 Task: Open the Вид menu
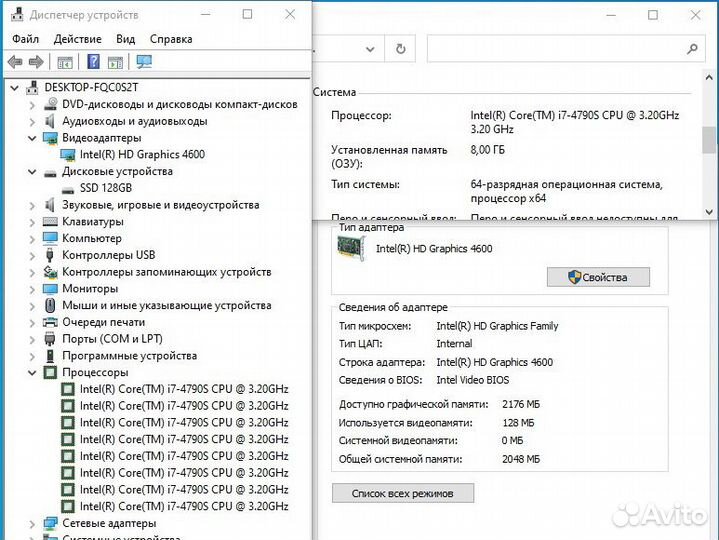coord(125,39)
